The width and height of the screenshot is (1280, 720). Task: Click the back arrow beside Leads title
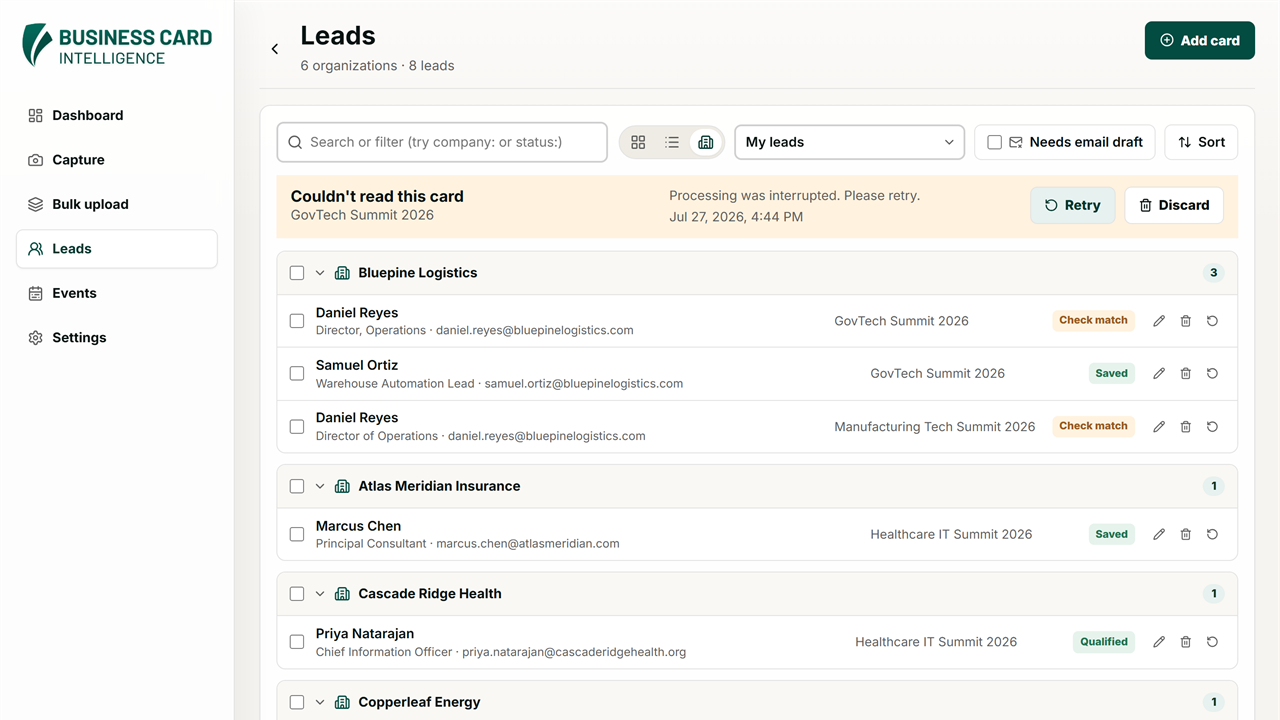tap(275, 49)
